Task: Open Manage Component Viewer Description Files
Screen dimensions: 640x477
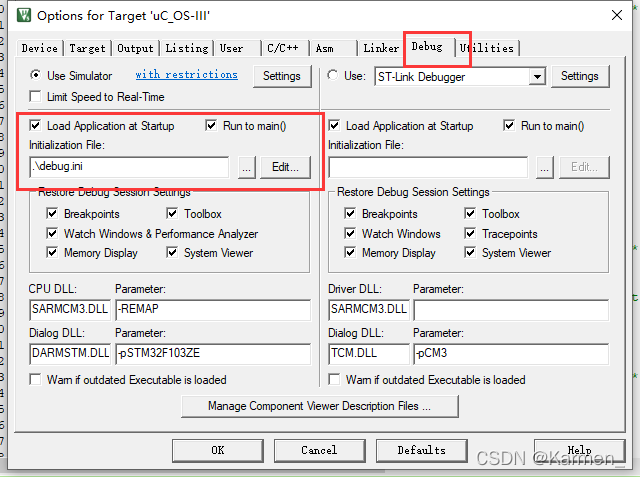Action: click(320, 406)
